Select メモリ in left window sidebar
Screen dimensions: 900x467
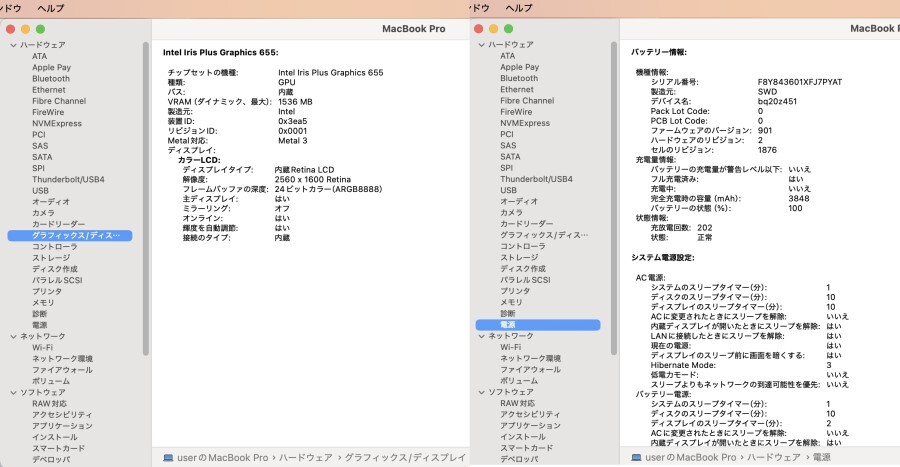point(43,302)
